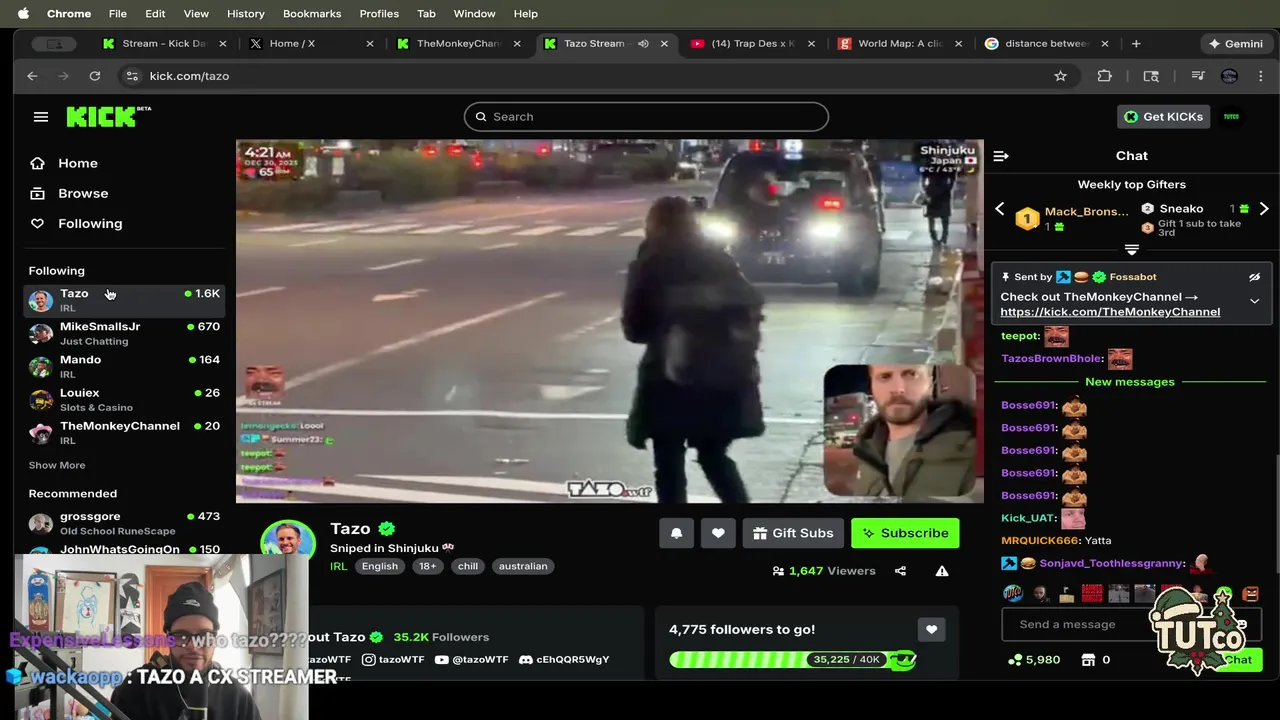Click Mack_Brons top gifter name

tap(1086, 211)
